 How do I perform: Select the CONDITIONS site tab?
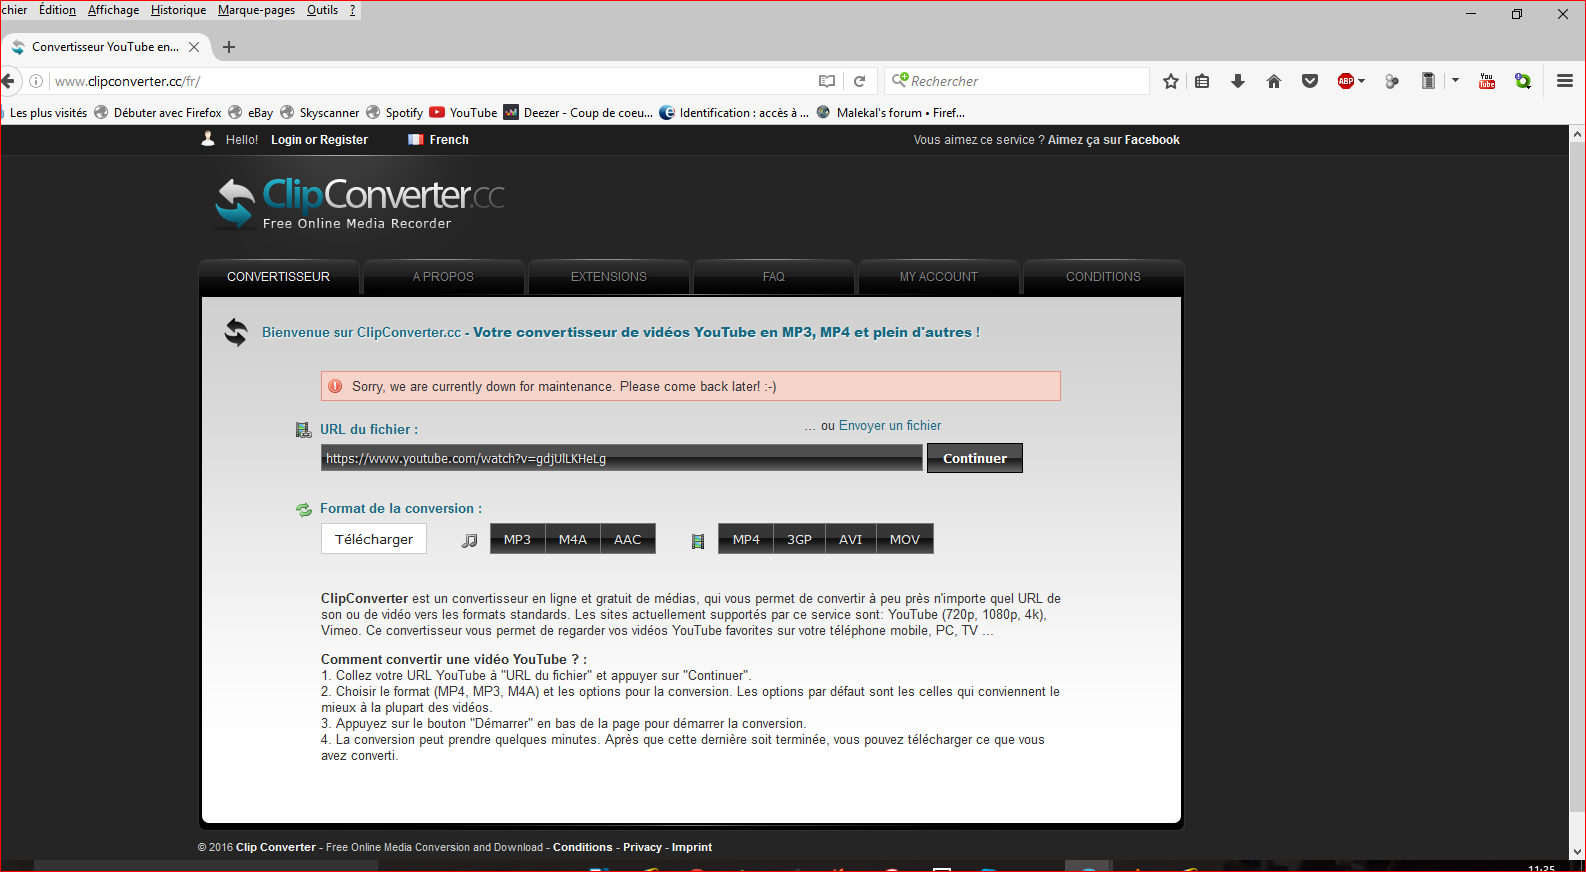click(x=1103, y=277)
